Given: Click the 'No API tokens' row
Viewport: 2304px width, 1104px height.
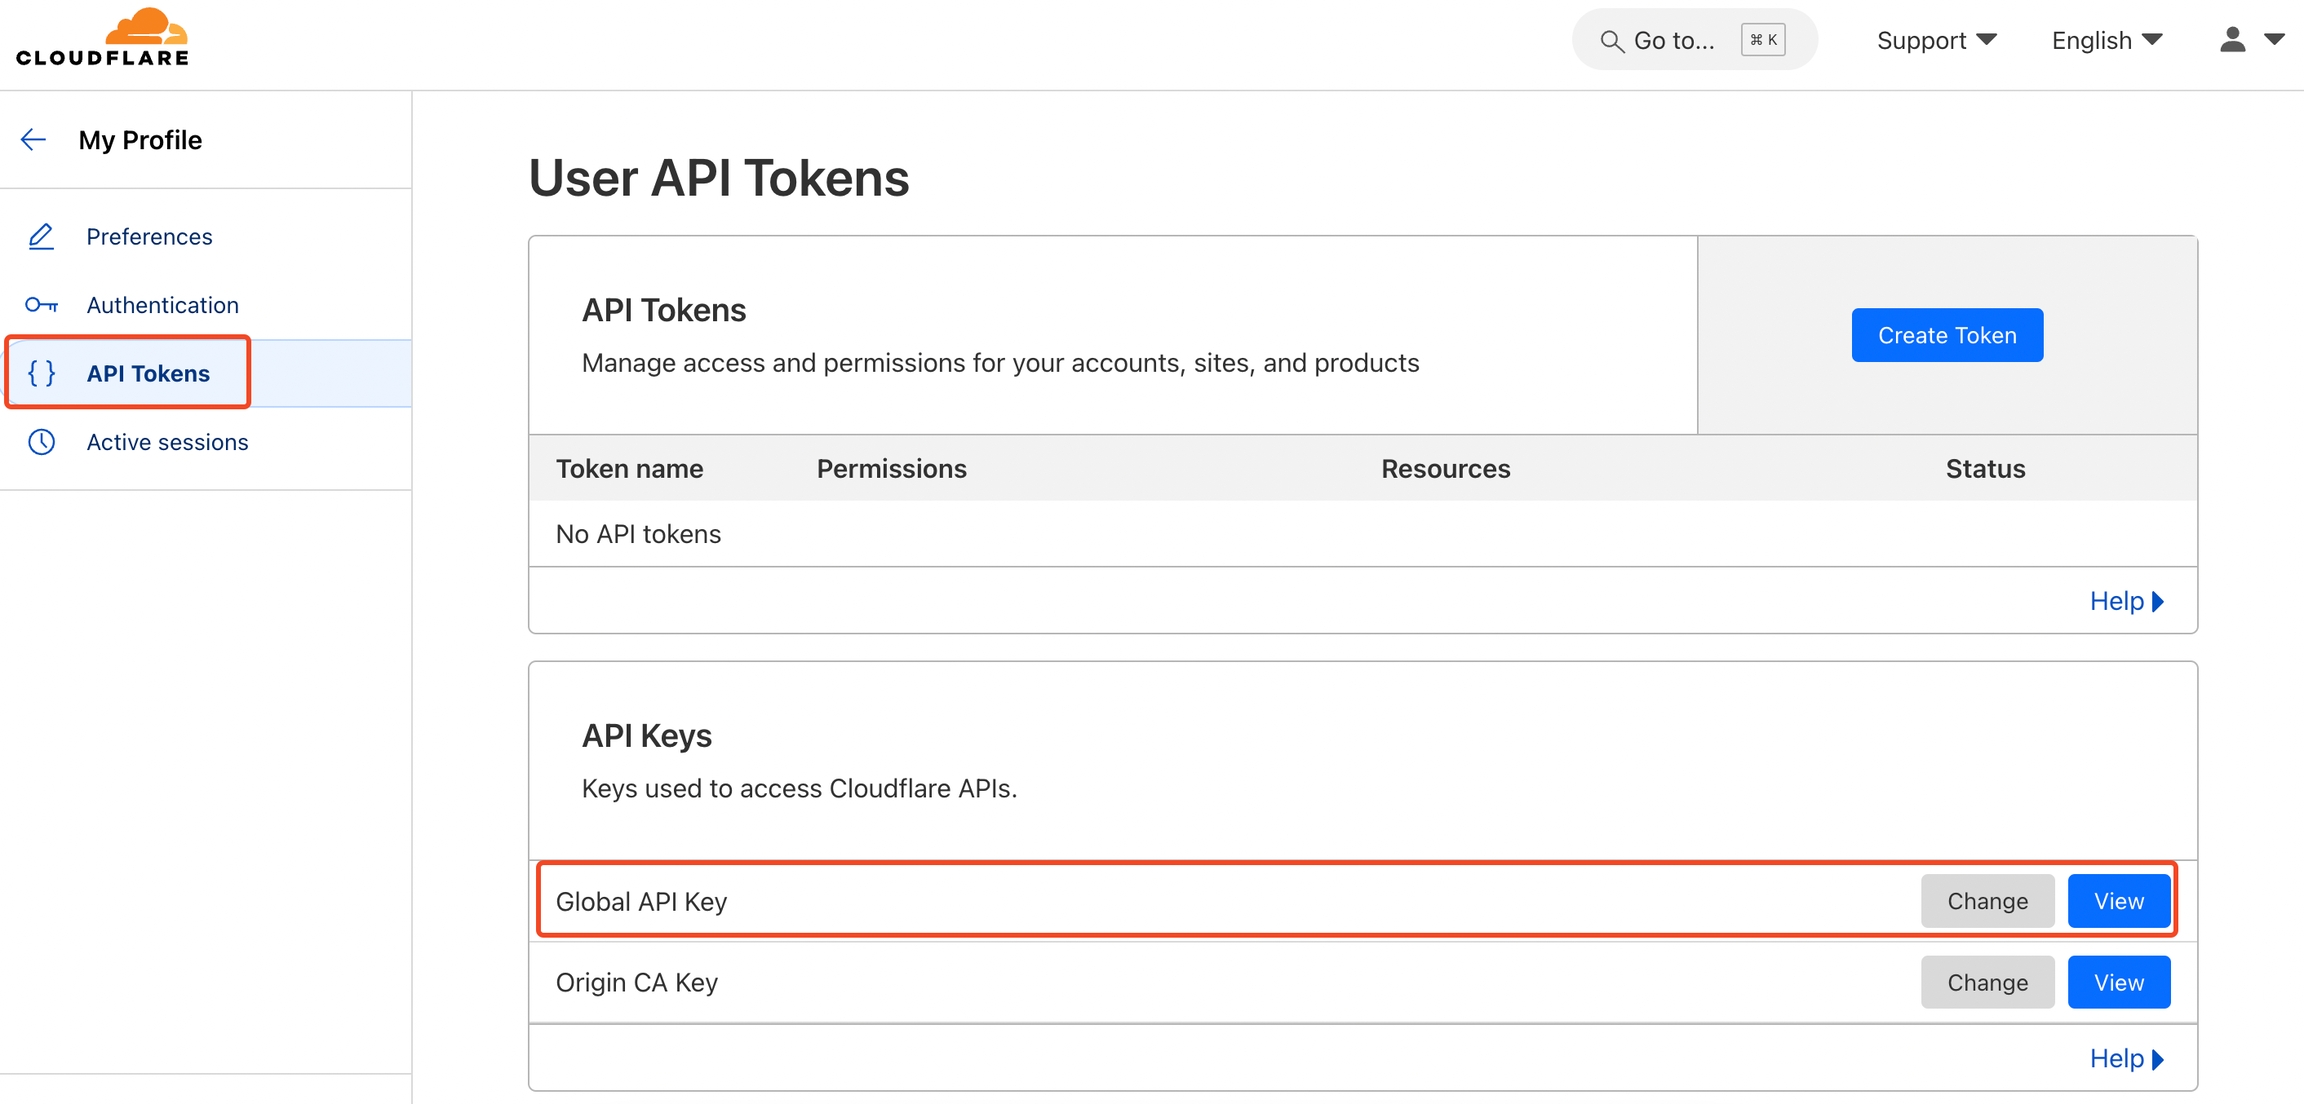Looking at the screenshot, I should (1363, 534).
